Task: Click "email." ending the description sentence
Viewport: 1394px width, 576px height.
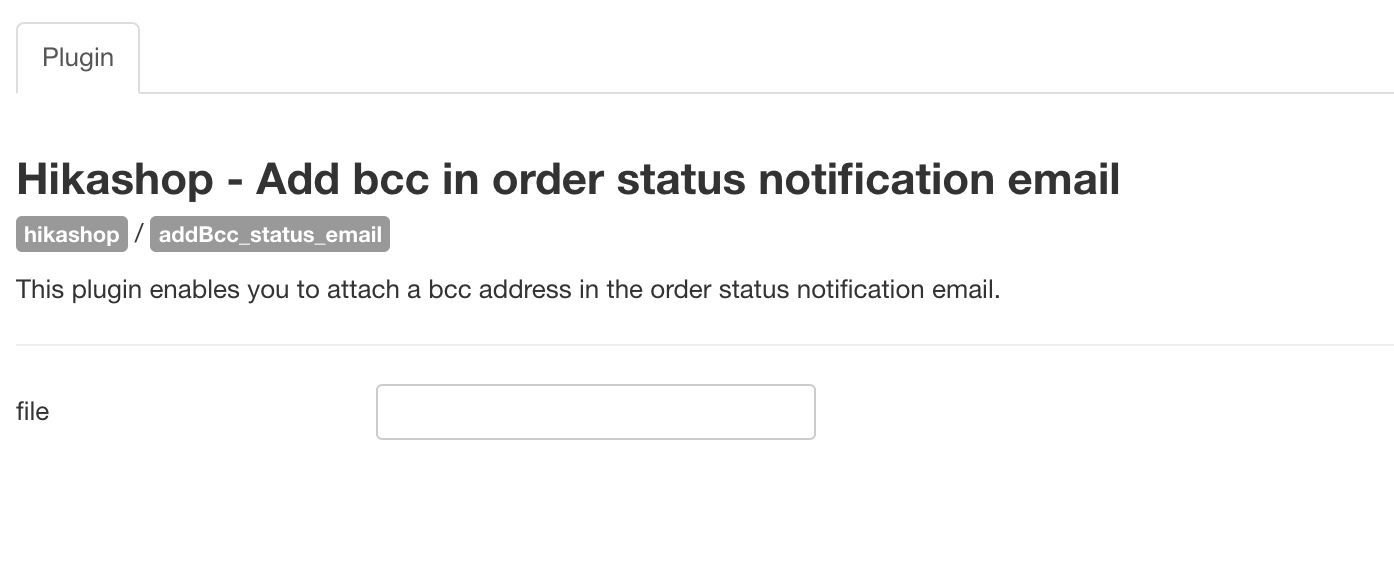Action: click(967, 291)
